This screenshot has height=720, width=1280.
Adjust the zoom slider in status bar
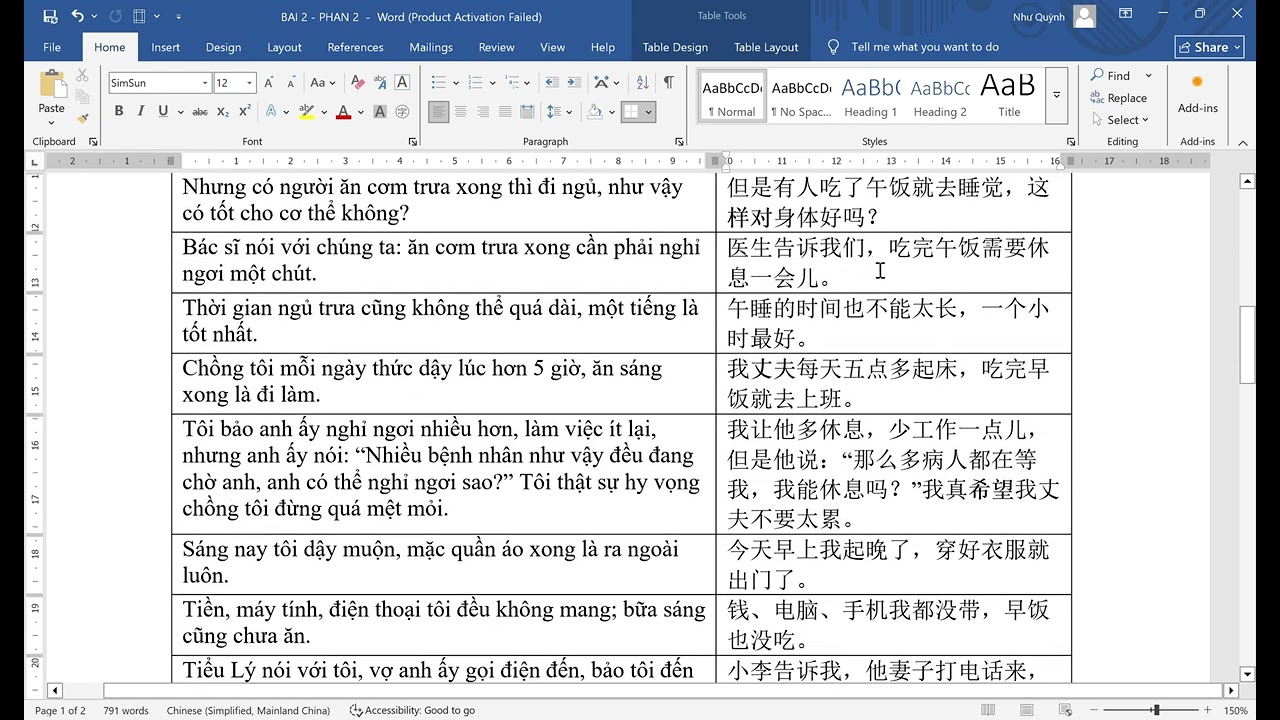[1155, 711]
